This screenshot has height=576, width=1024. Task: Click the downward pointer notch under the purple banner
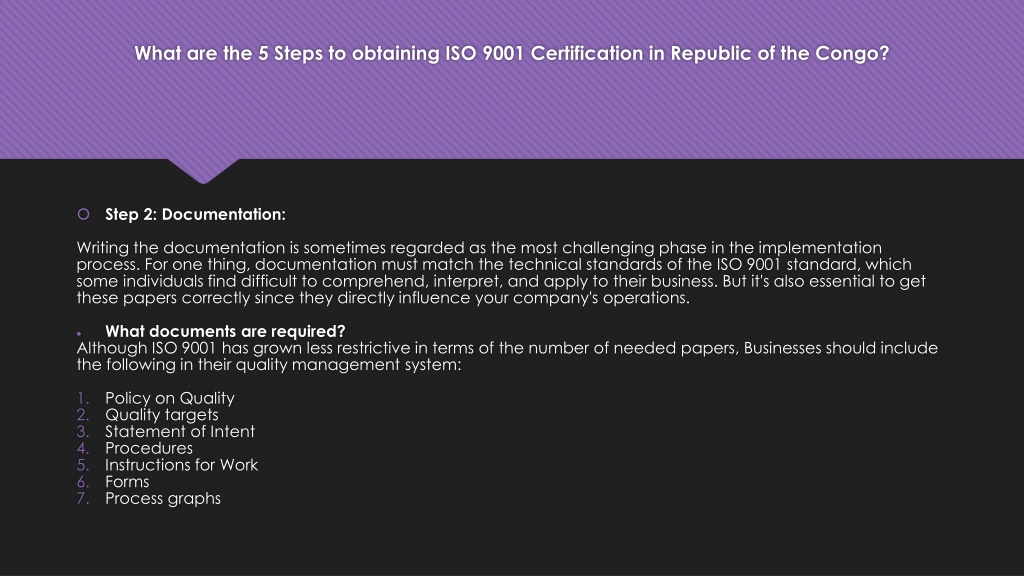click(x=203, y=170)
